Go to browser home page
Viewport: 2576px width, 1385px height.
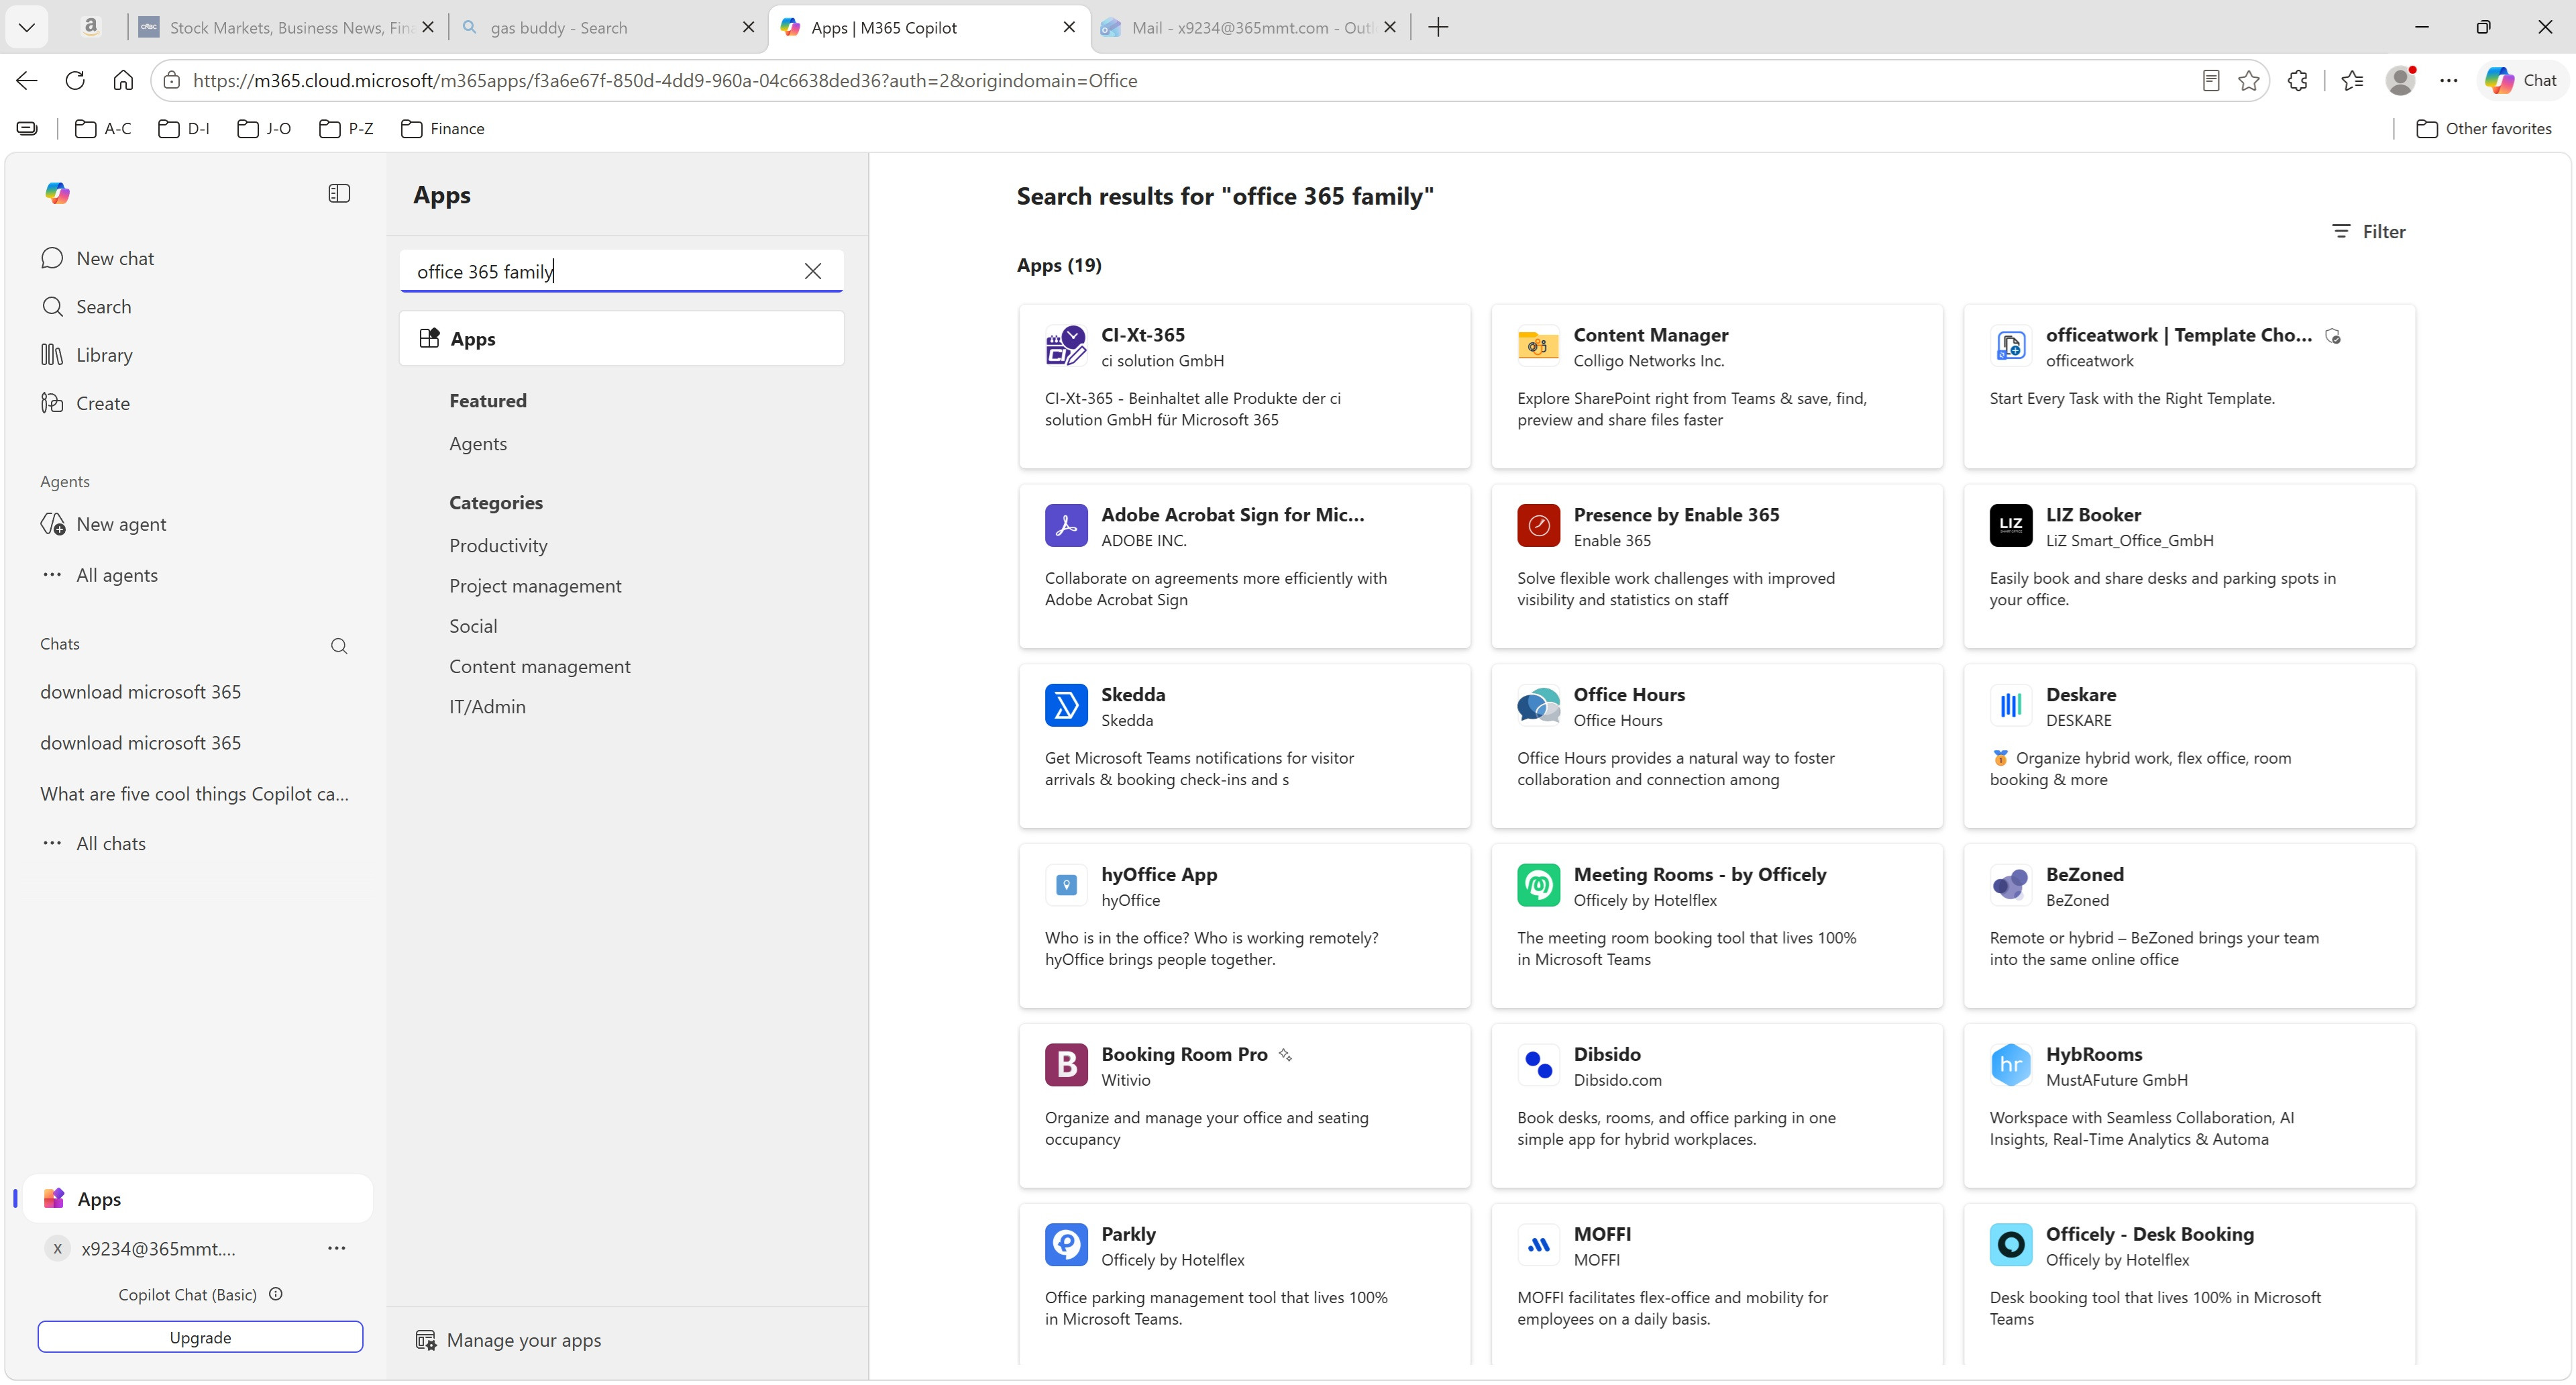(123, 81)
